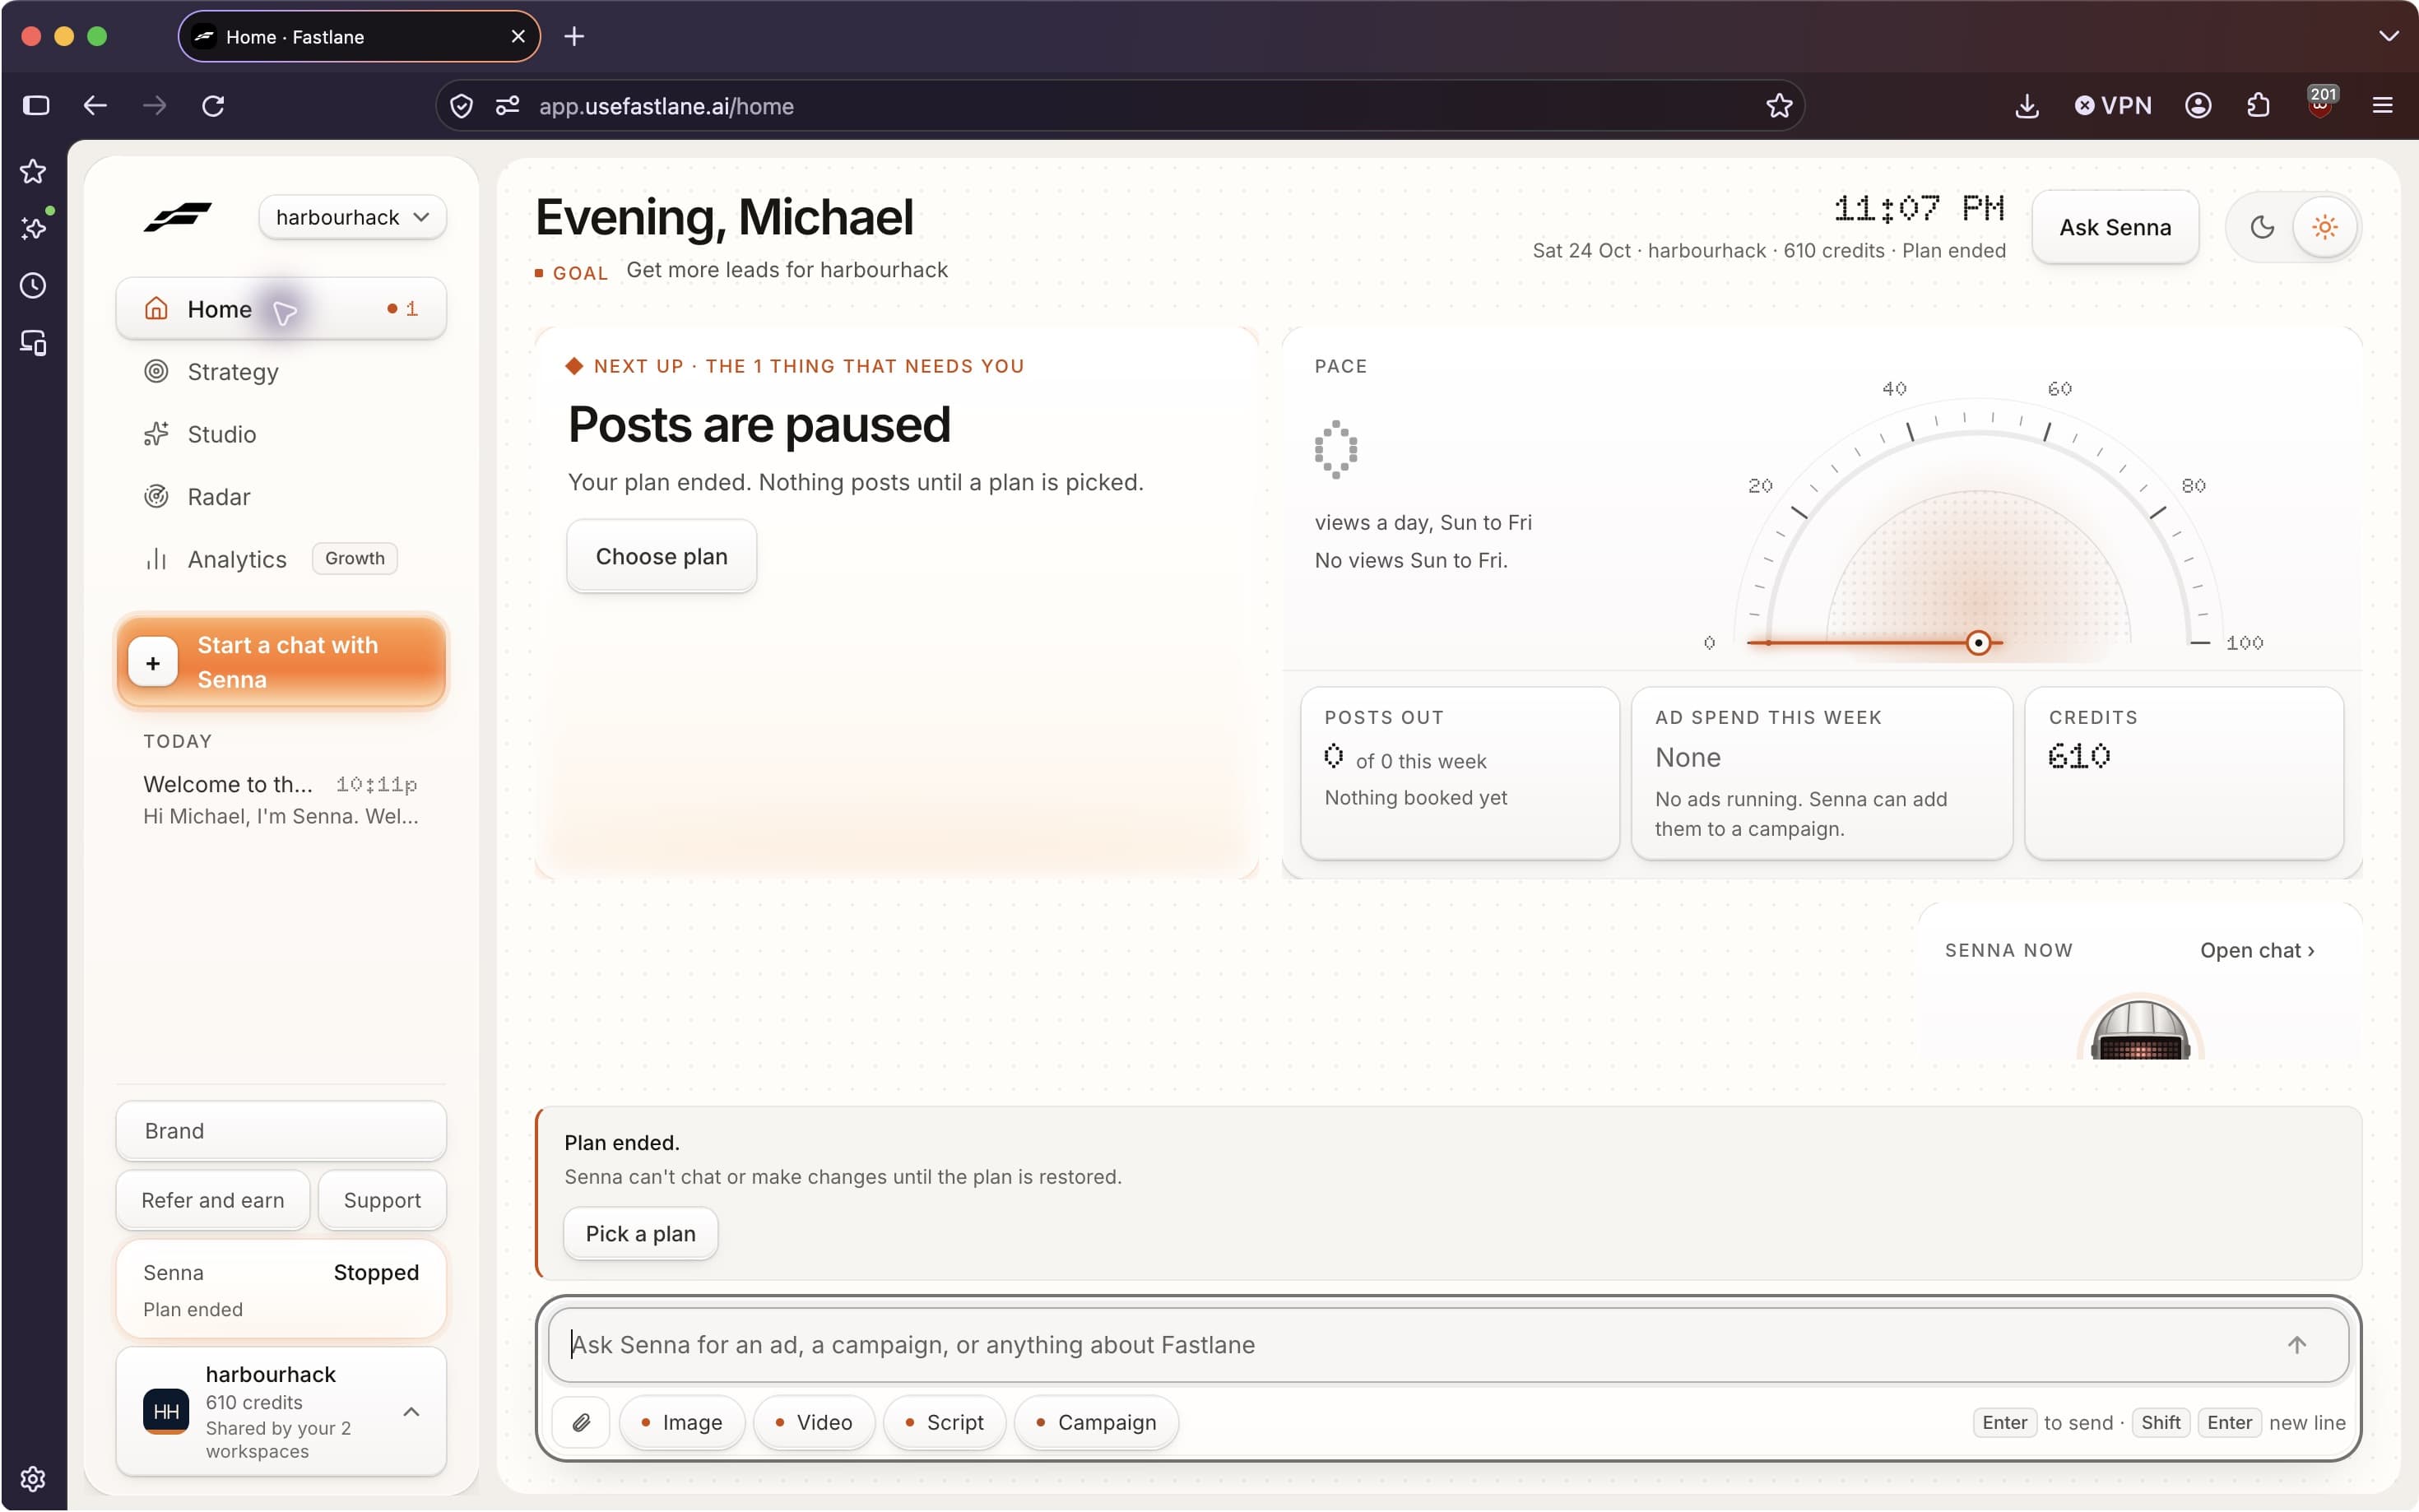Go back with the browser back arrow
Image resolution: width=2419 pixels, height=1512 pixels.
(95, 105)
